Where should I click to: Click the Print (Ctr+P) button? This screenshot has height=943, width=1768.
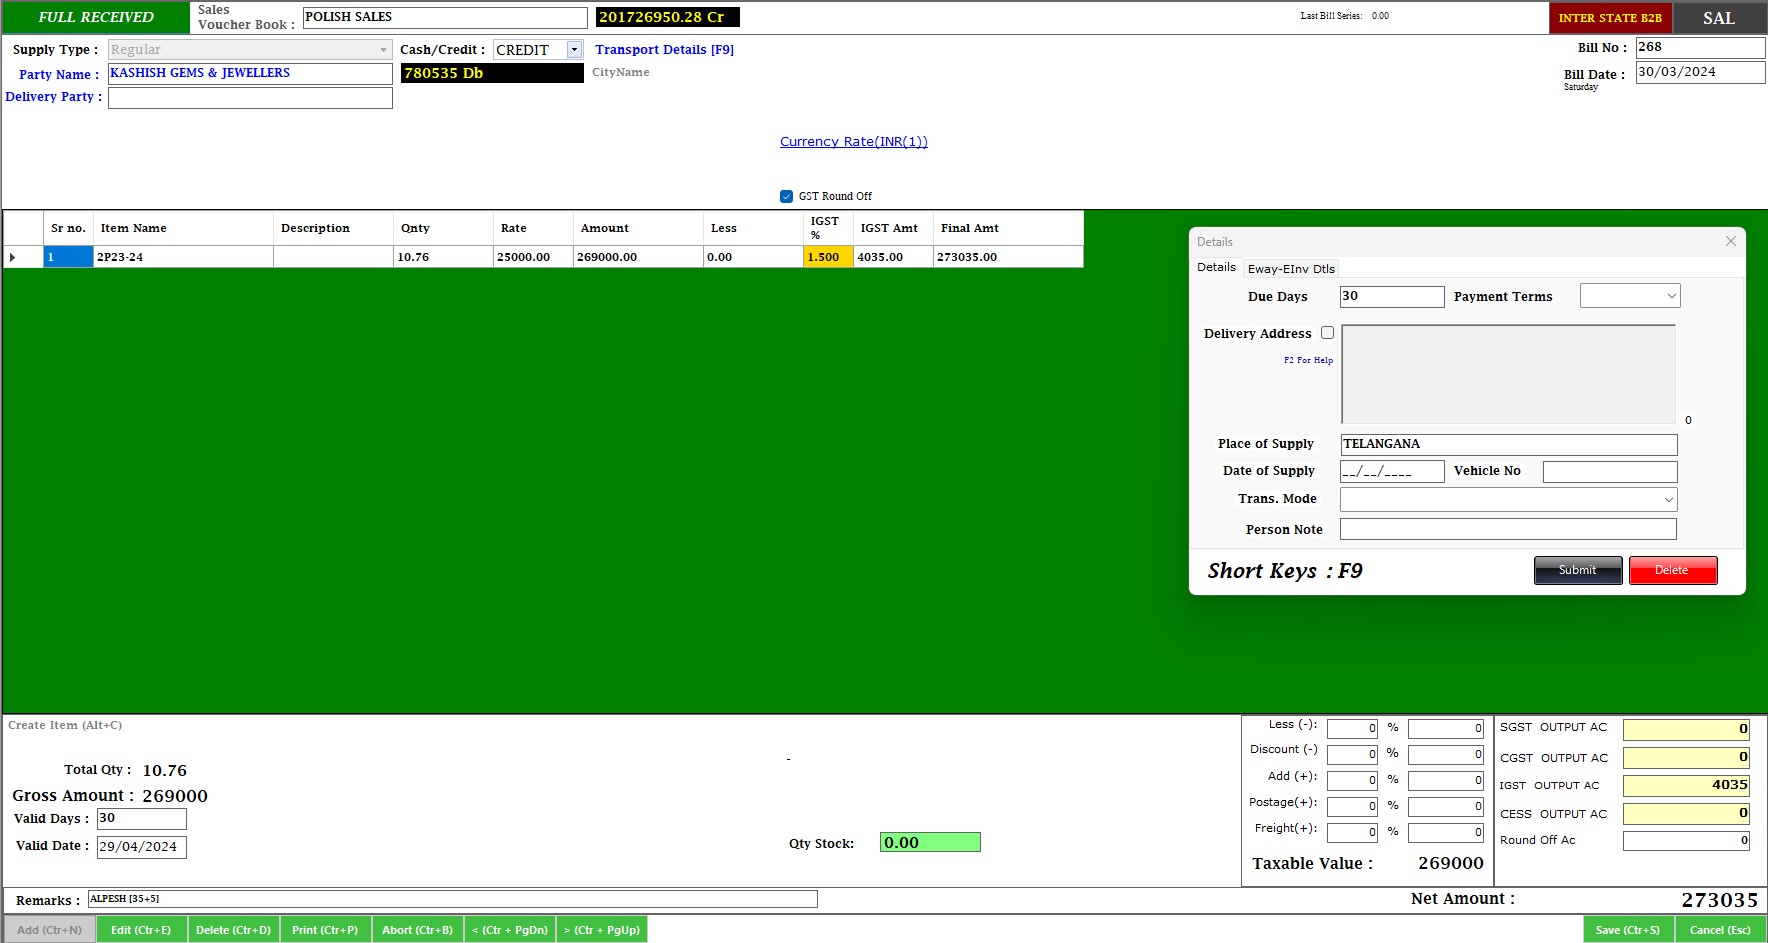[x=324, y=930]
